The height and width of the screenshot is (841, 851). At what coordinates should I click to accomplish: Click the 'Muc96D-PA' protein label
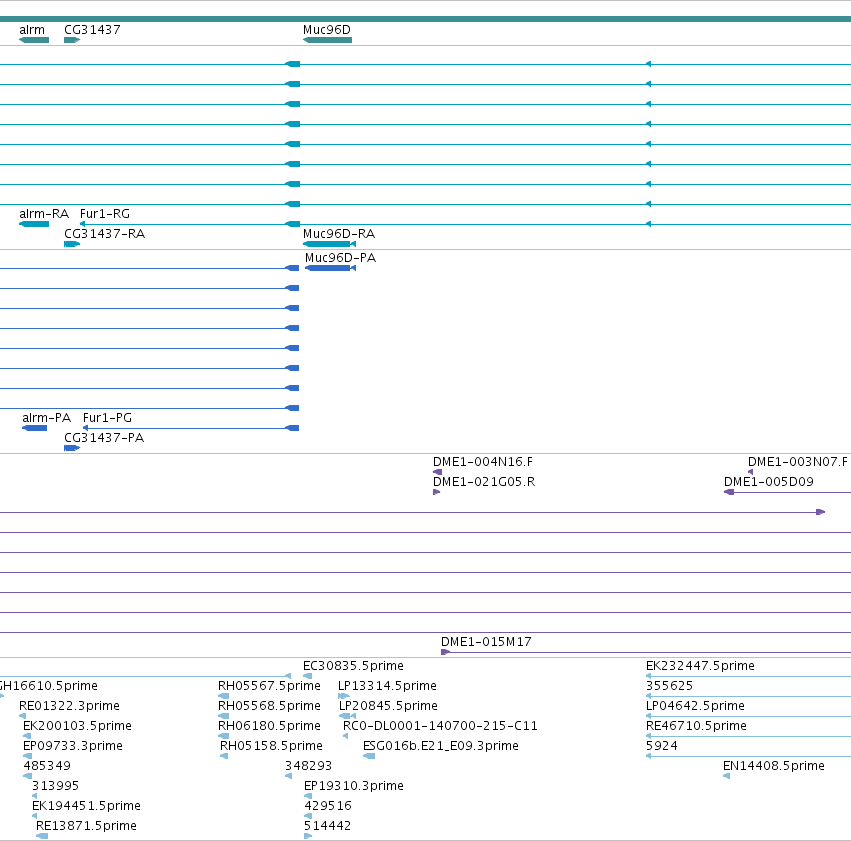pos(340,258)
